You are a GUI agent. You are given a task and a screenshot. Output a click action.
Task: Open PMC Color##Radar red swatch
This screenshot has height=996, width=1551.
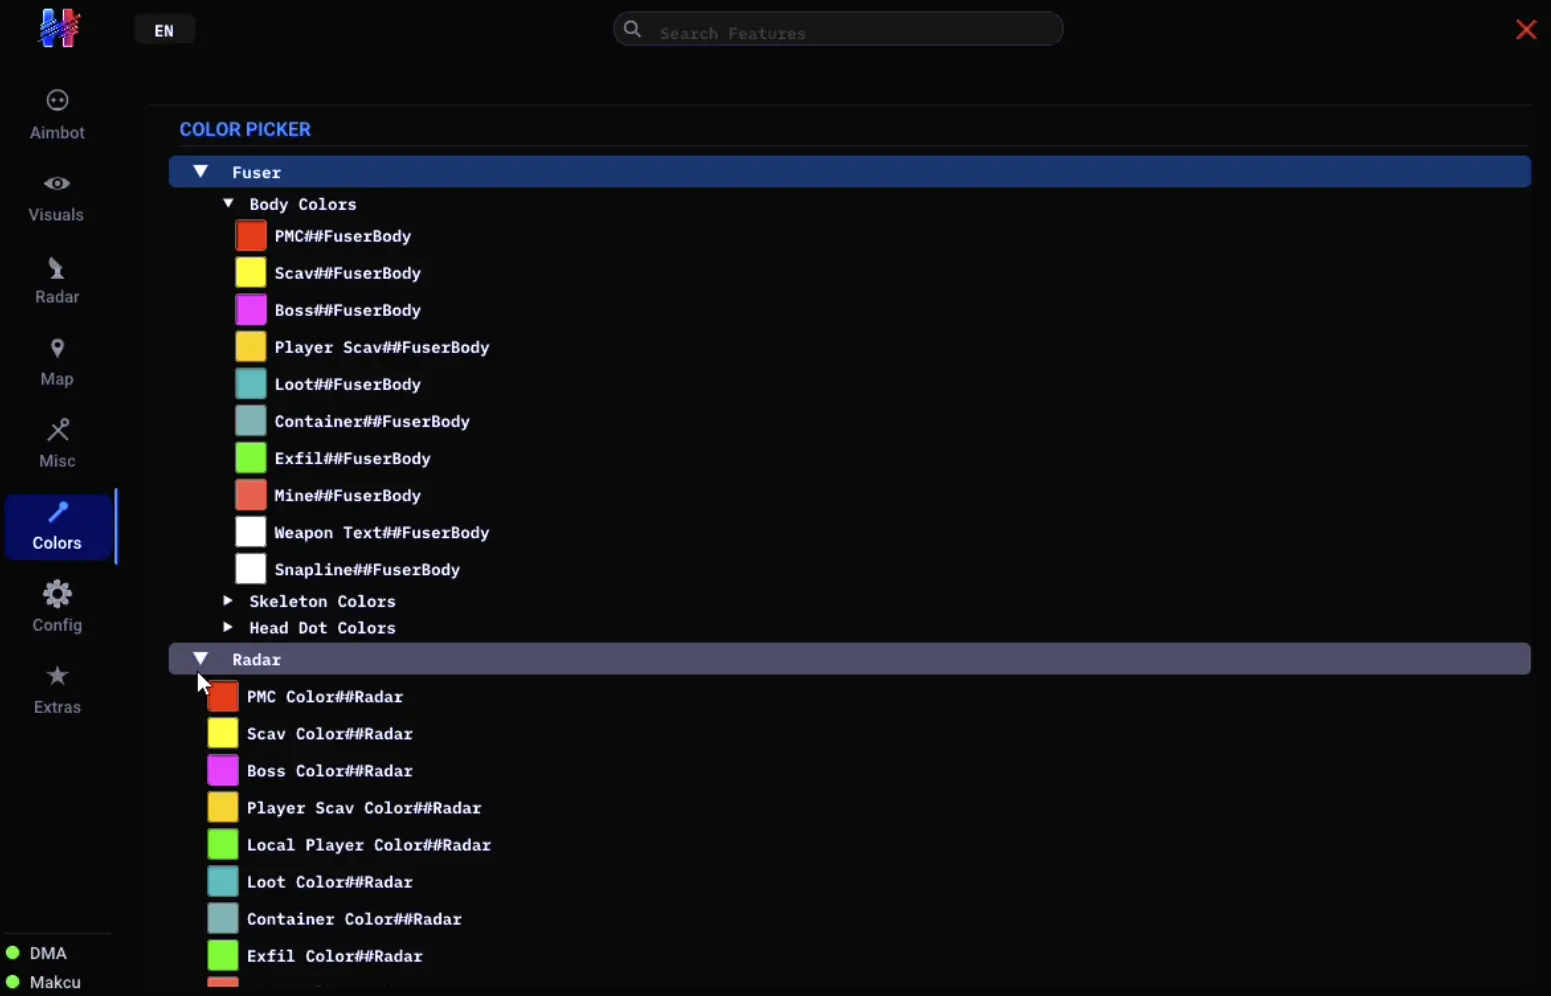[x=223, y=696]
